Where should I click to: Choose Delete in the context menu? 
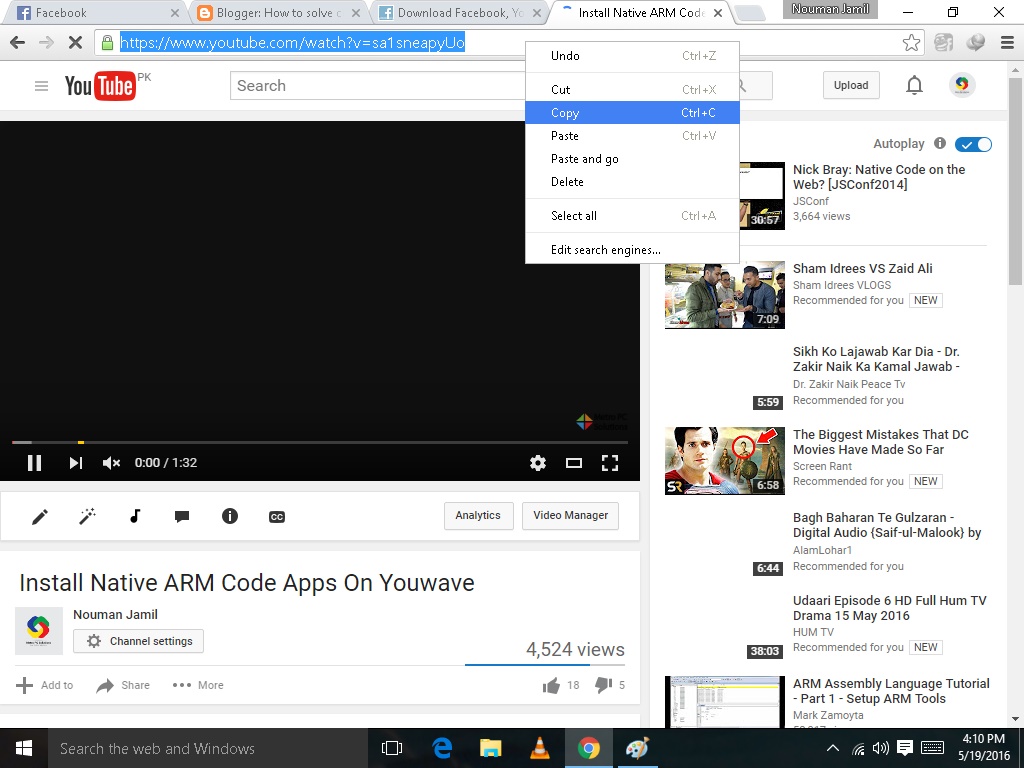tap(632, 182)
